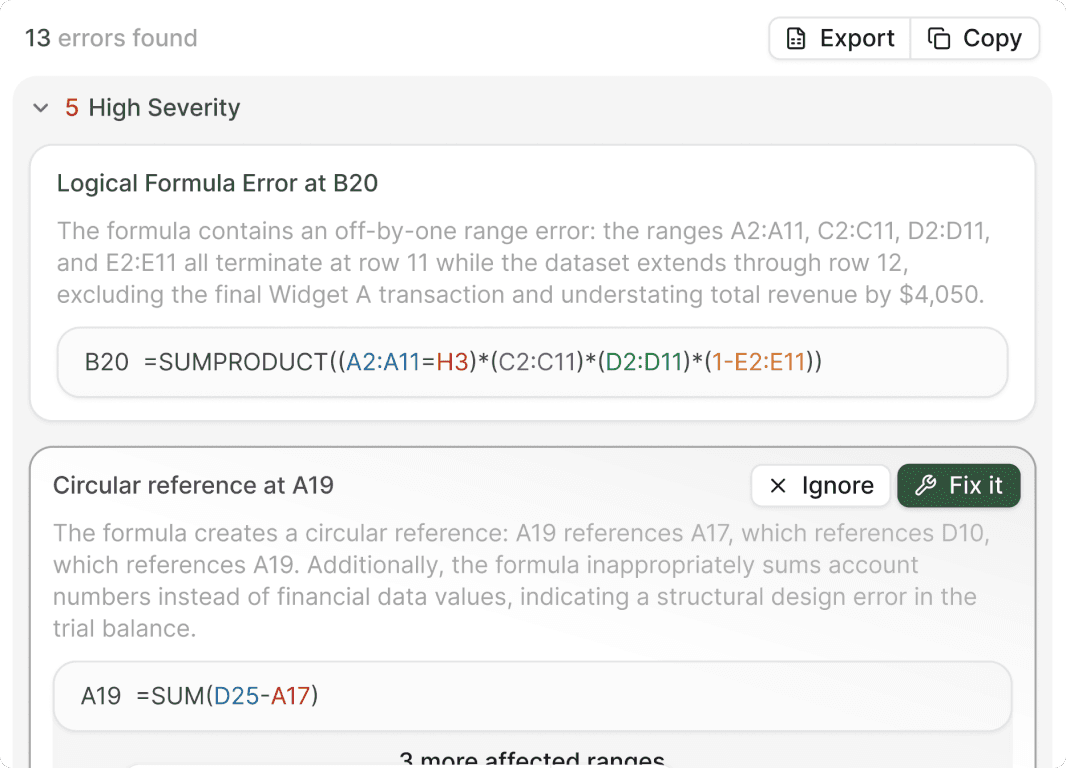Click the chevron beside 5 High Severity

[40, 107]
